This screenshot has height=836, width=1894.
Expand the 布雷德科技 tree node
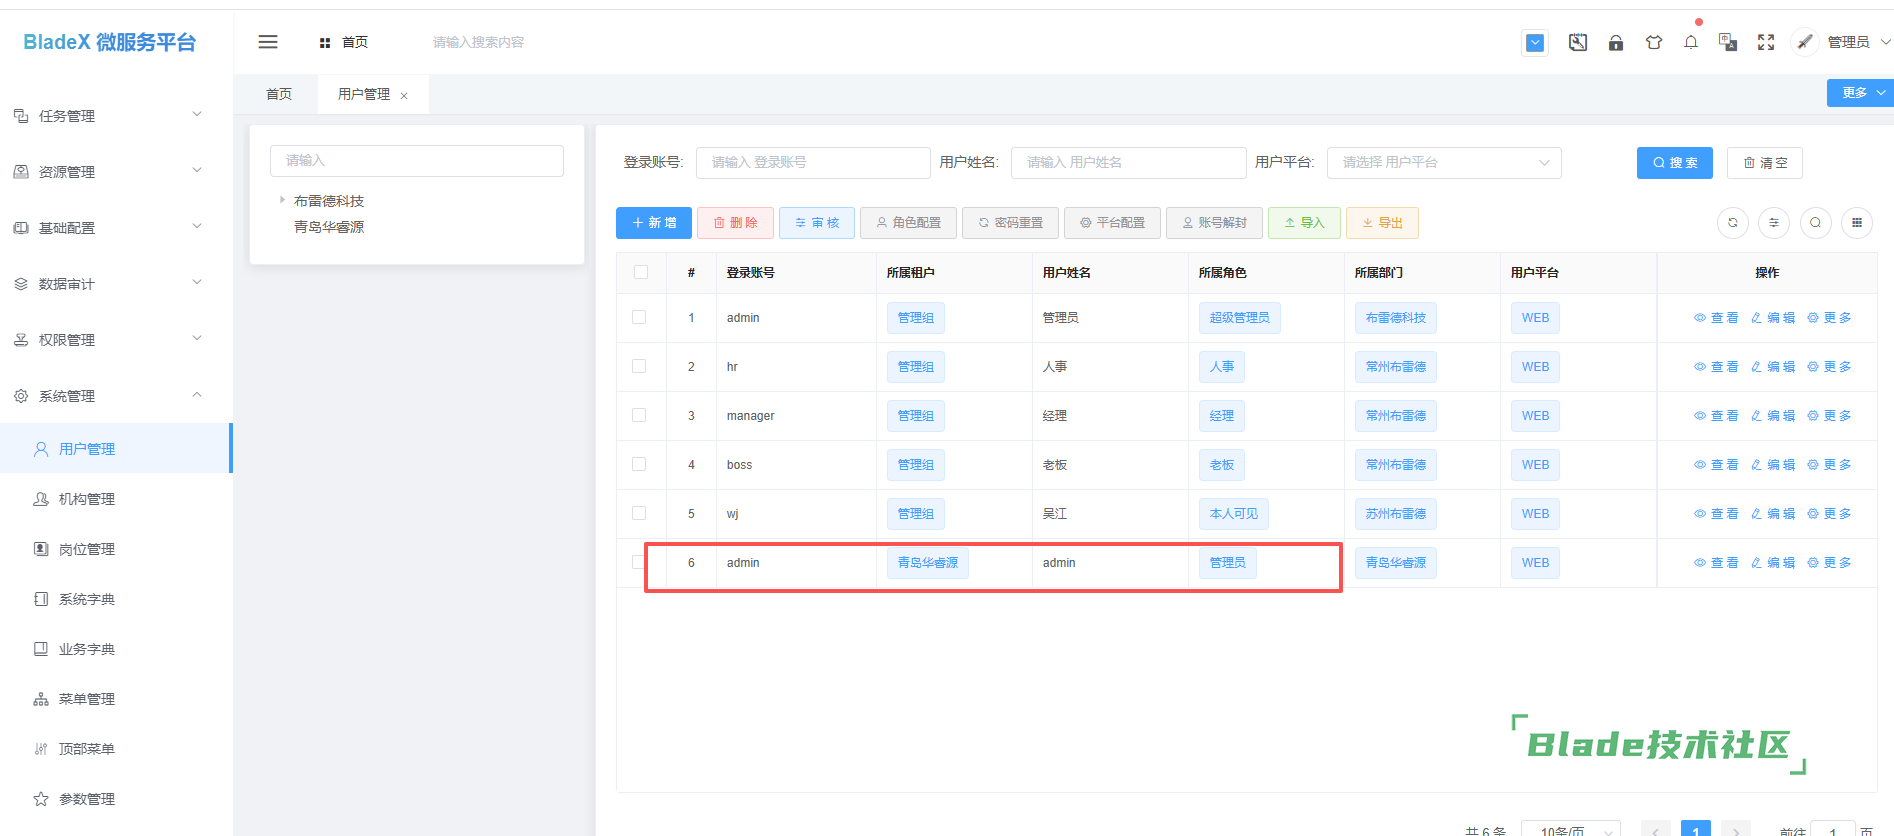click(282, 200)
